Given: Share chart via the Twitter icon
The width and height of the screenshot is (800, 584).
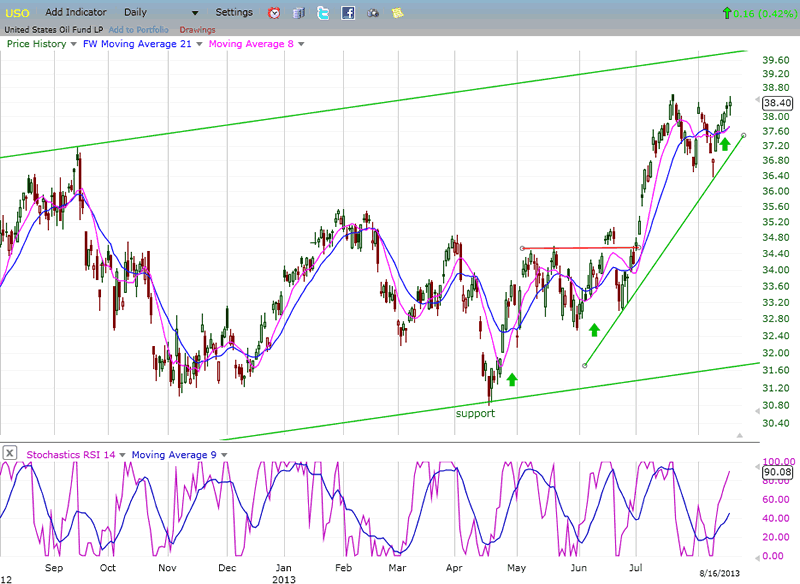Looking at the screenshot, I should tap(324, 13).
